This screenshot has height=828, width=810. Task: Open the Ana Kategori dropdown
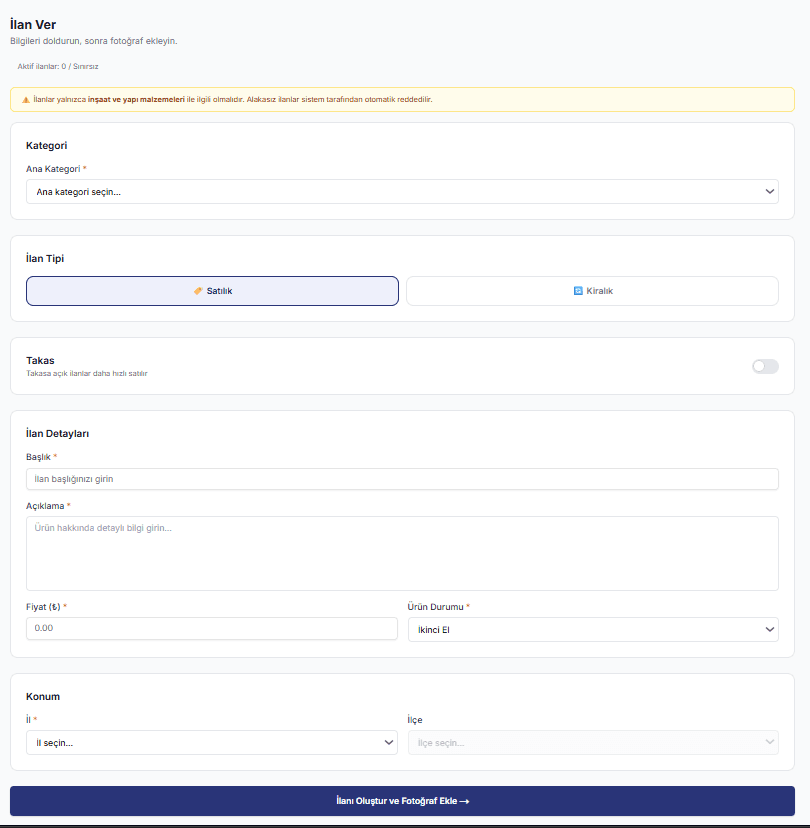pos(402,191)
